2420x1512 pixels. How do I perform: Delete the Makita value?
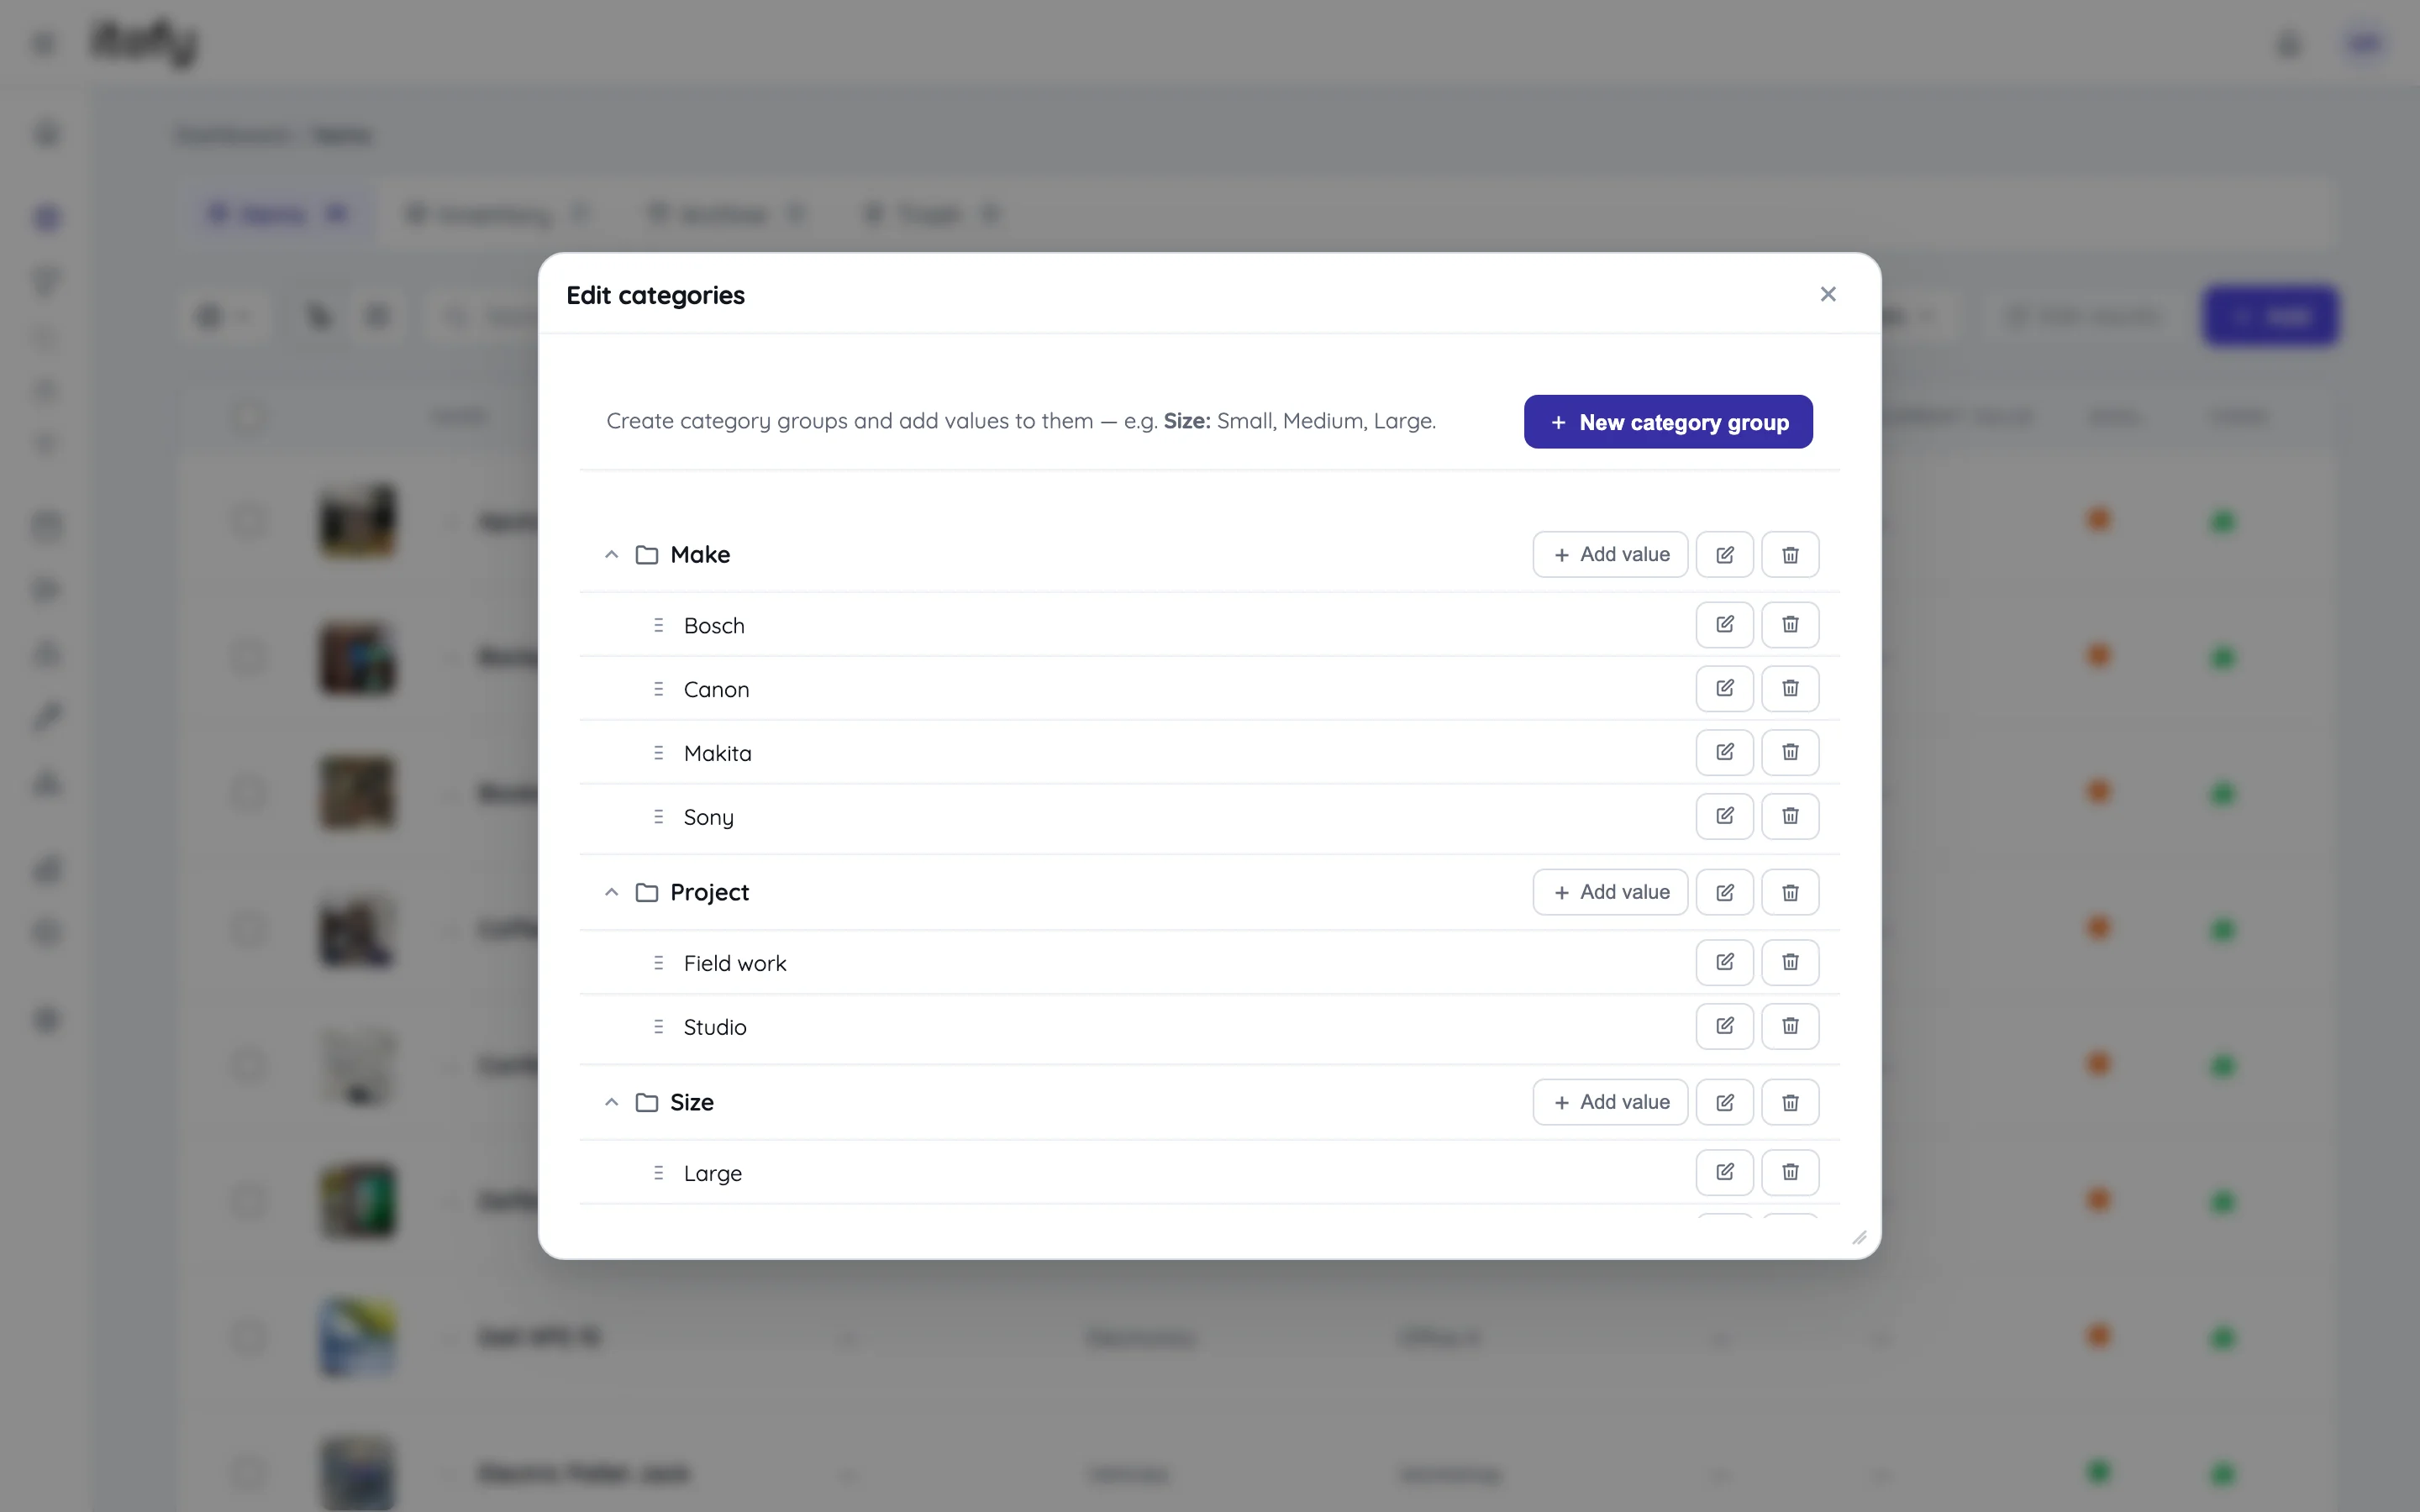[x=1790, y=753]
